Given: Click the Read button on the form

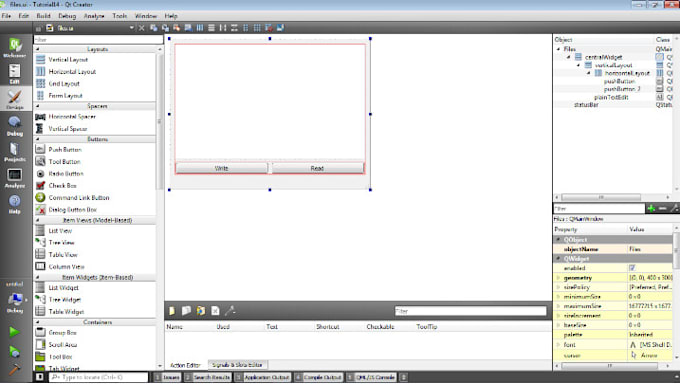Looking at the screenshot, I should coord(317,168).
